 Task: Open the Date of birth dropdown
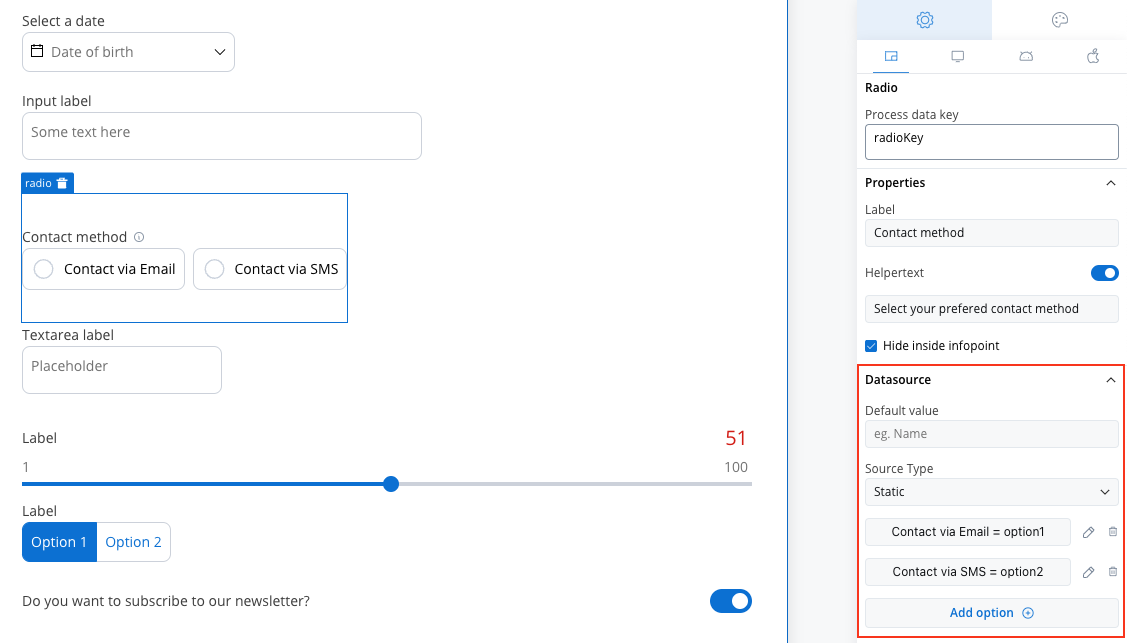tap(129, 52)
